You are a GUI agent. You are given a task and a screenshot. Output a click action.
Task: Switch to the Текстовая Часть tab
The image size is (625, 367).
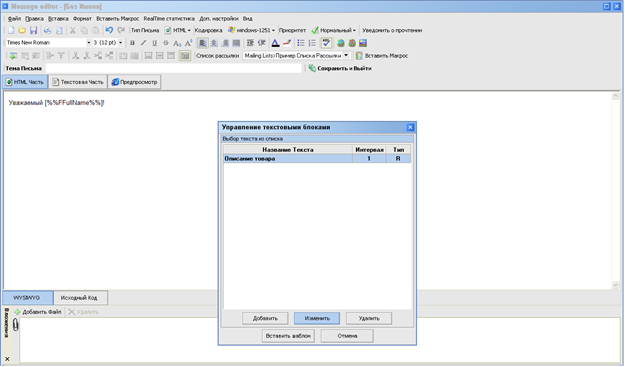coord(78,82)
